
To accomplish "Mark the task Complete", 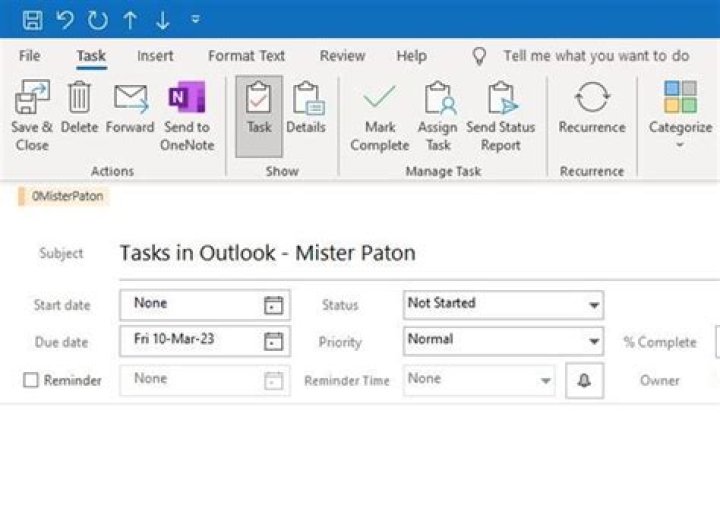I will pyautogui.click(x=380, y=117).
